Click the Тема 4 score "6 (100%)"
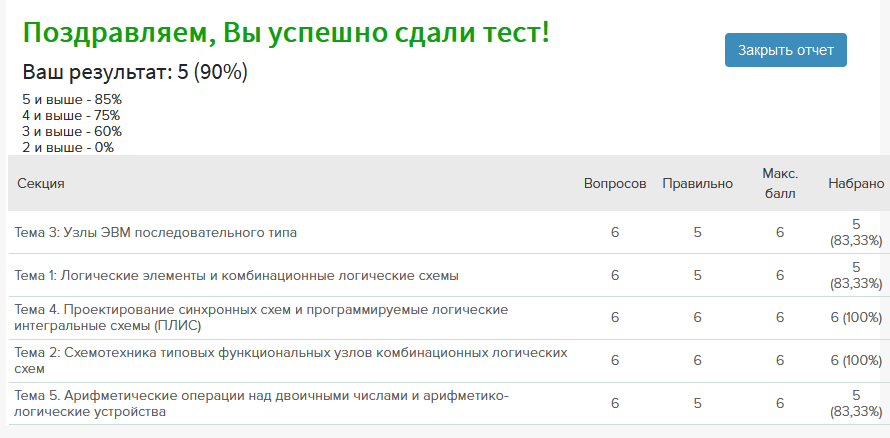890x438 pixels. click(x=856, y=318)
